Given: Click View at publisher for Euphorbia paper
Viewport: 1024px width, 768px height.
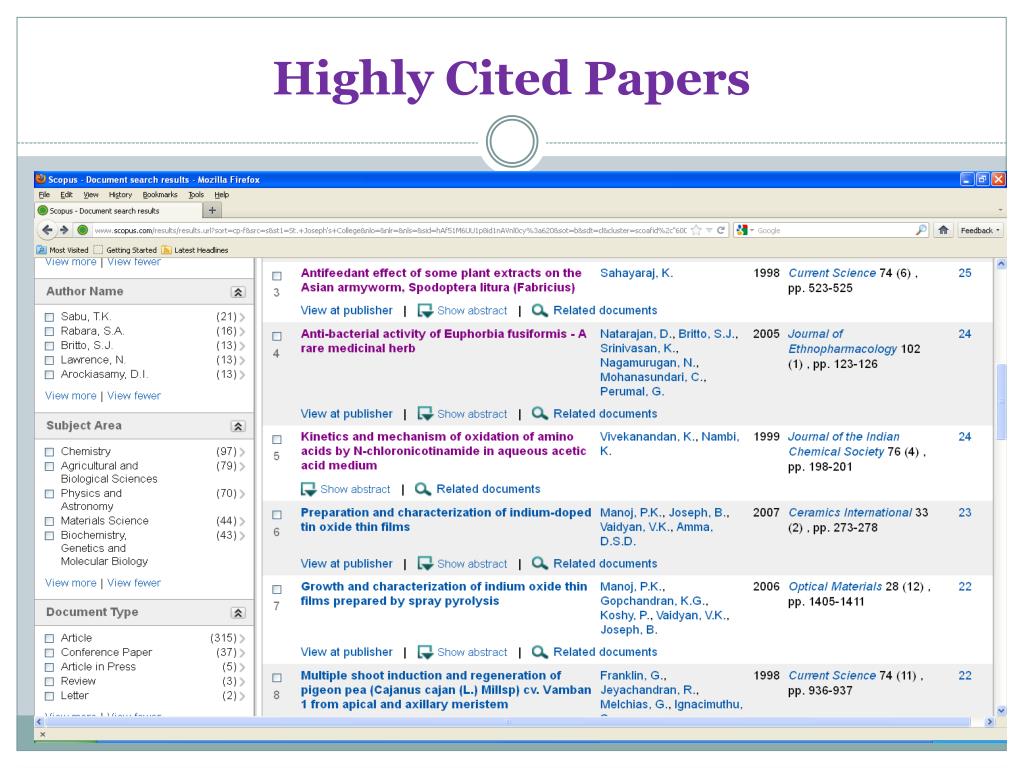Looking at the screenshot, I should point(346,414).
